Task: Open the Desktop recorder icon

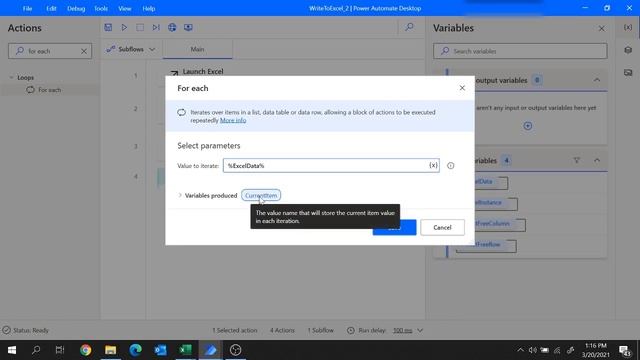Action: pos(188,27)
